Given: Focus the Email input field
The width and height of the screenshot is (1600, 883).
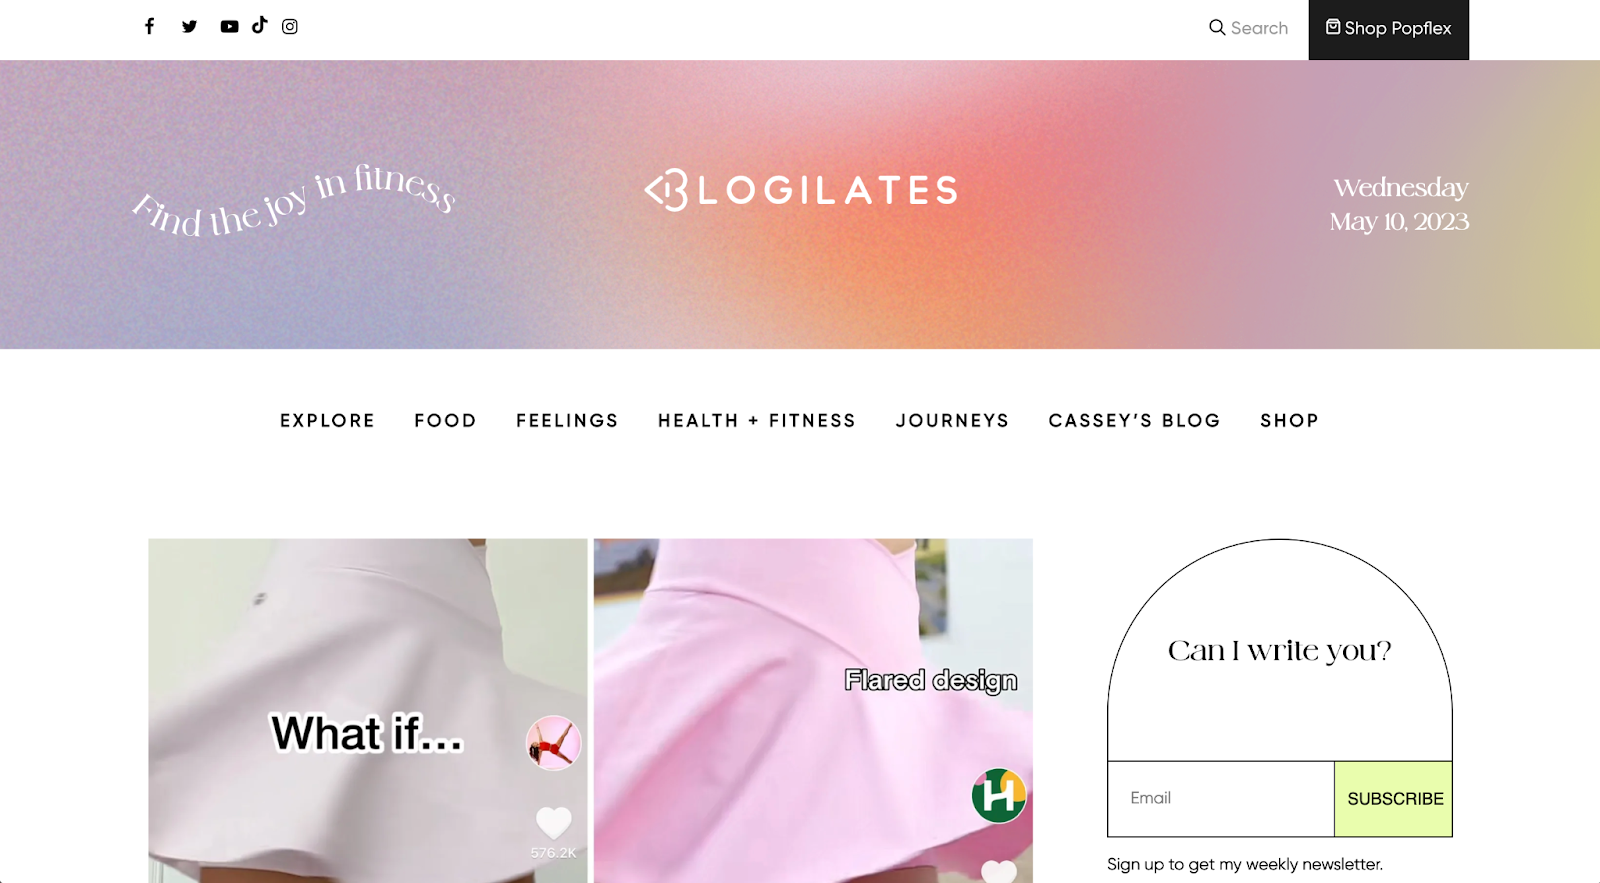Looking at the screenshot, I should (x=1221, y=799).
